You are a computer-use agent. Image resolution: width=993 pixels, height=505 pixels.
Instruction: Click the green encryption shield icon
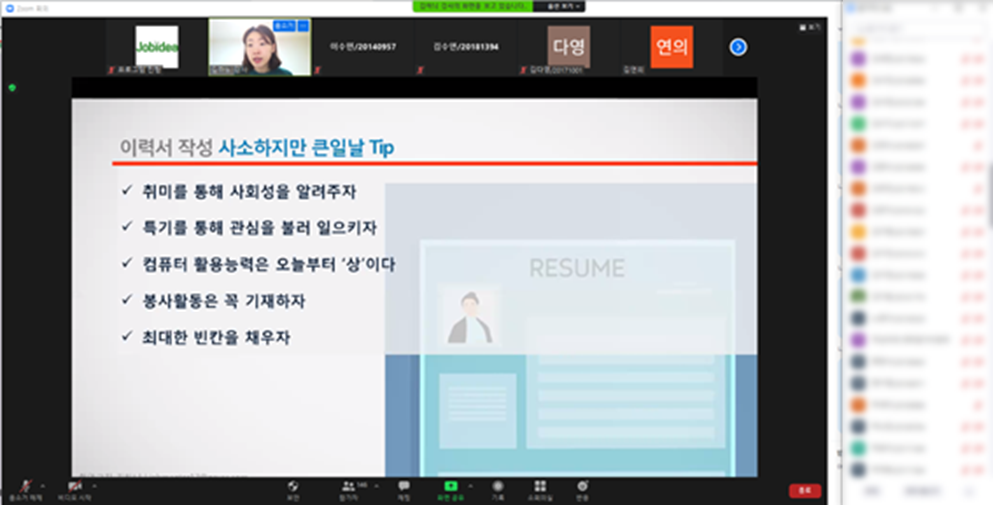point(12,88)
